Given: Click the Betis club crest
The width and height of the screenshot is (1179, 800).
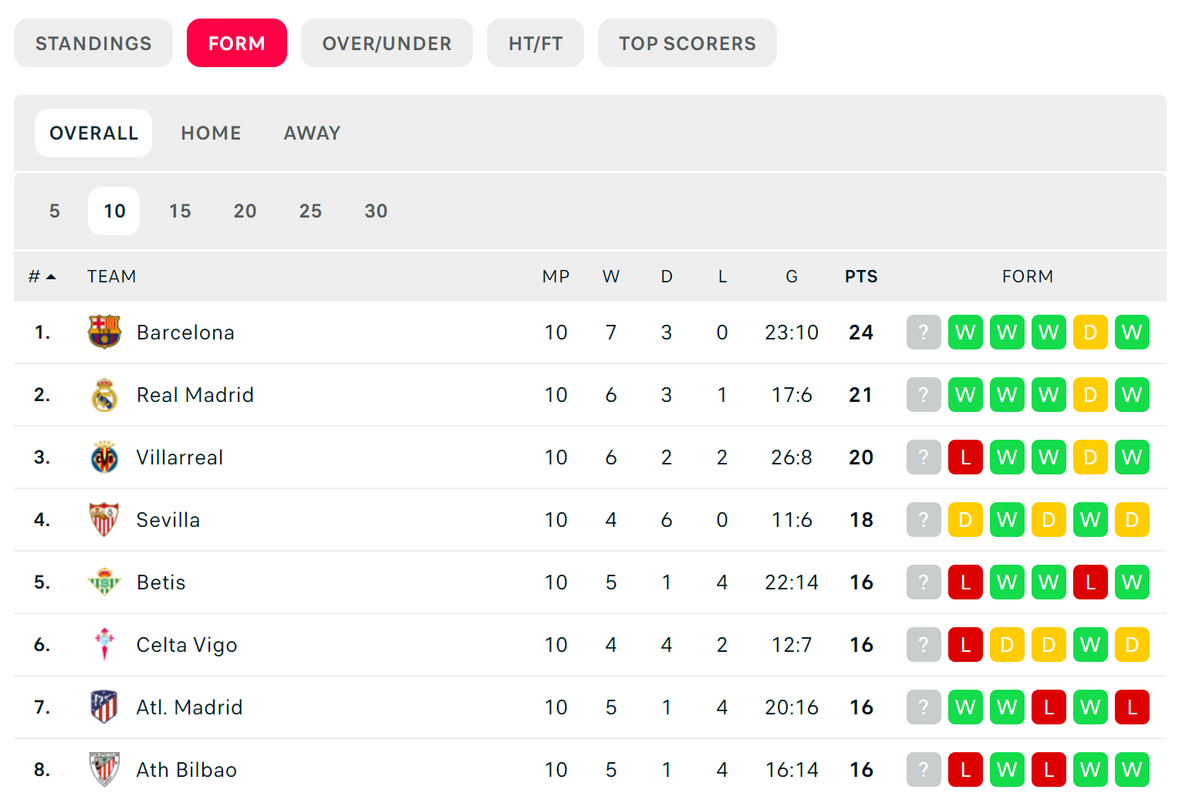Looking at the screenshot, I should 104,582.
